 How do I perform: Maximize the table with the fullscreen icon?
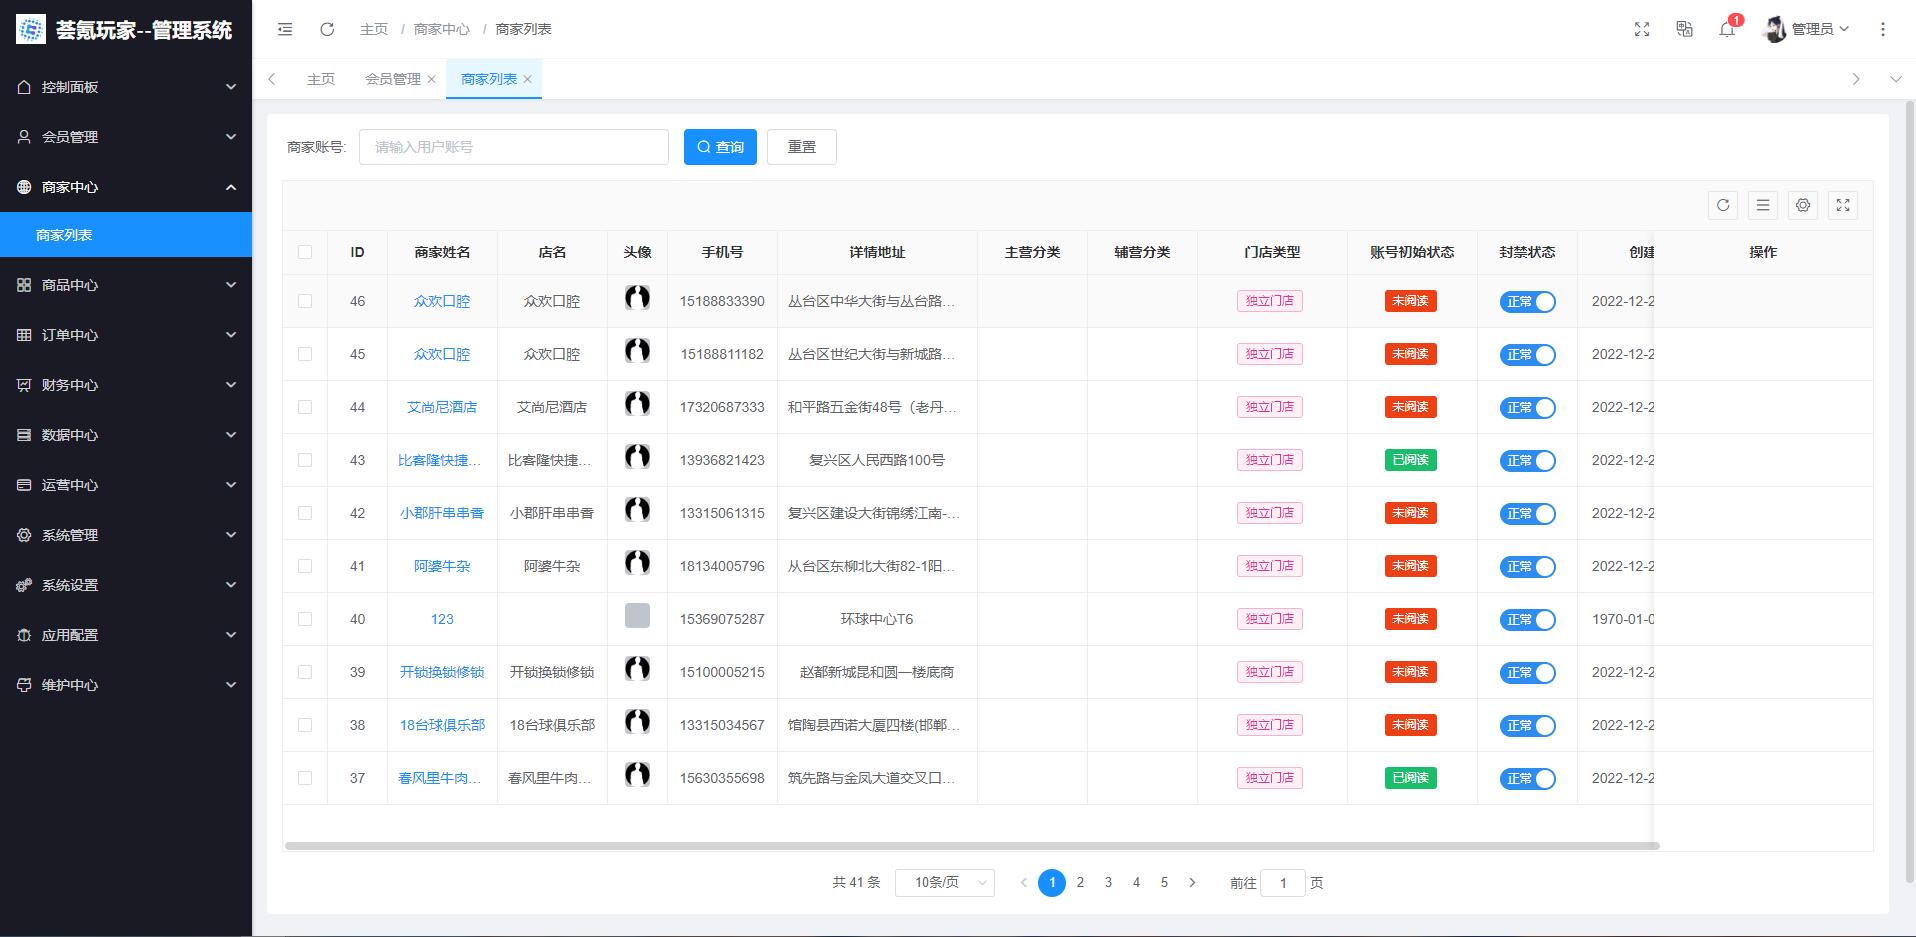tap(1843, 205)
